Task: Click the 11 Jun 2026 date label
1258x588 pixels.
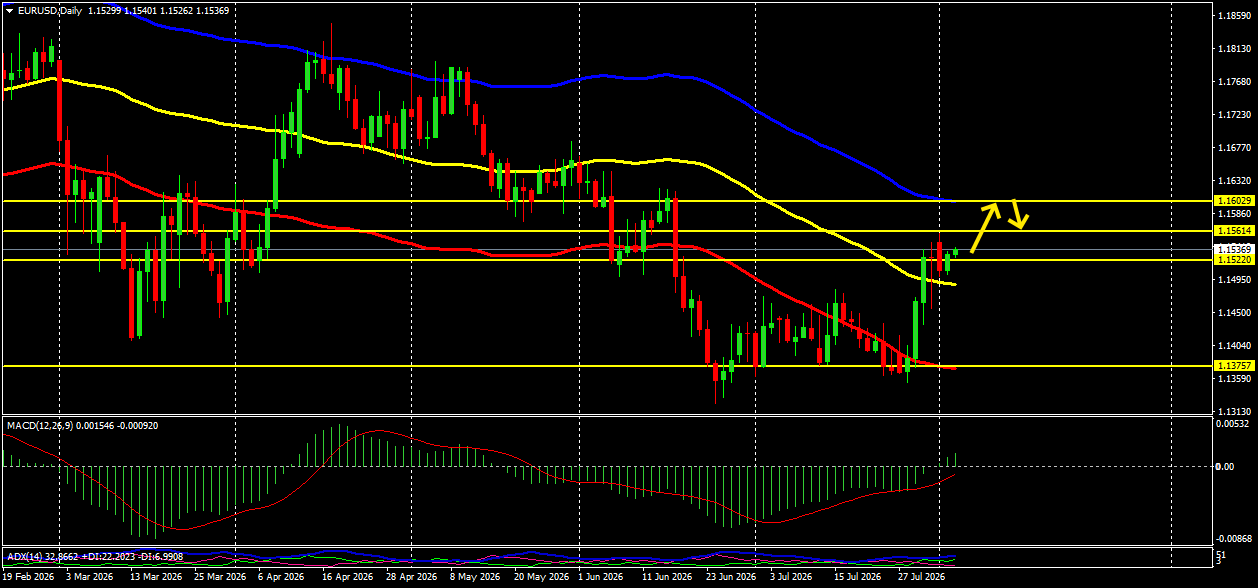Action: click(667, 577)
